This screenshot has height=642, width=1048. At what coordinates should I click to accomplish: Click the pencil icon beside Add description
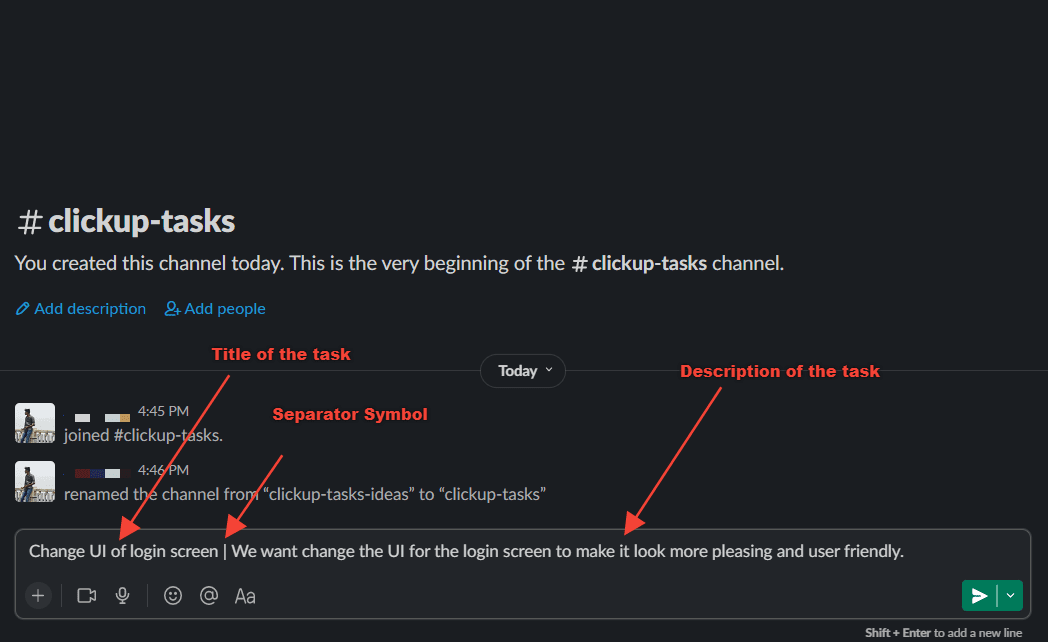[x=22, y=309]
